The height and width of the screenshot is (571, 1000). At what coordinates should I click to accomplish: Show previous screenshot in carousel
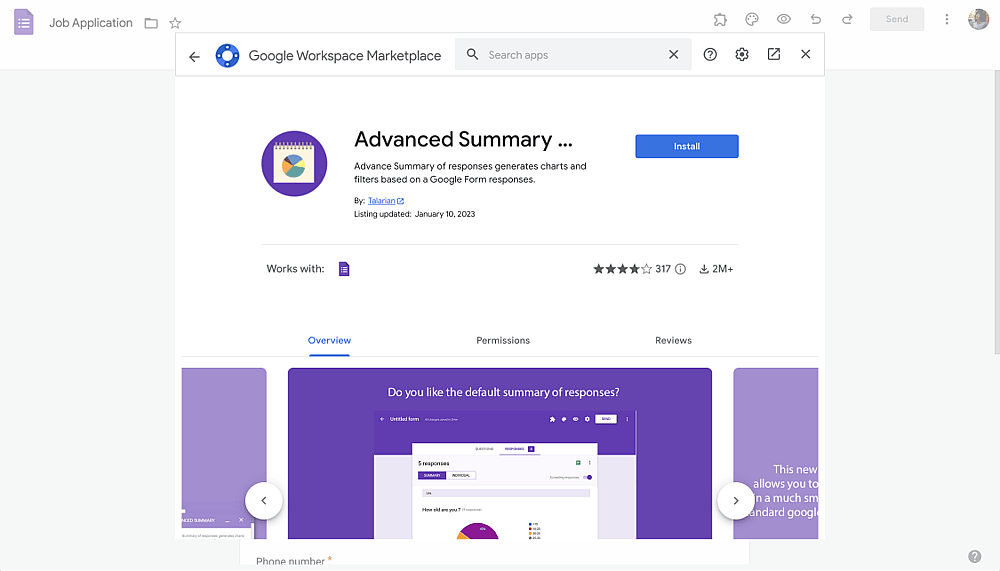[x=263, y=501]
